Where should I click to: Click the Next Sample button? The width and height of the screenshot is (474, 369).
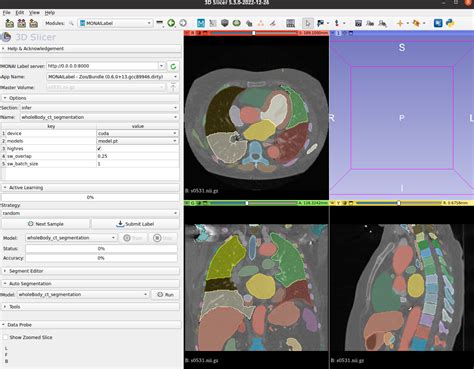click(x=46, y=224)
